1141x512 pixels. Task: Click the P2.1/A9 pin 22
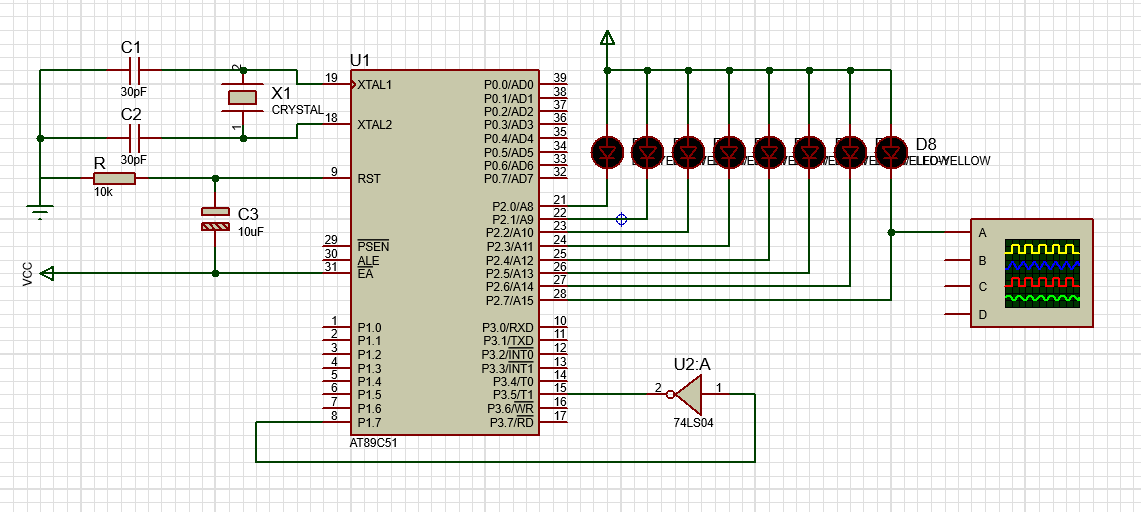click(554, 218)
